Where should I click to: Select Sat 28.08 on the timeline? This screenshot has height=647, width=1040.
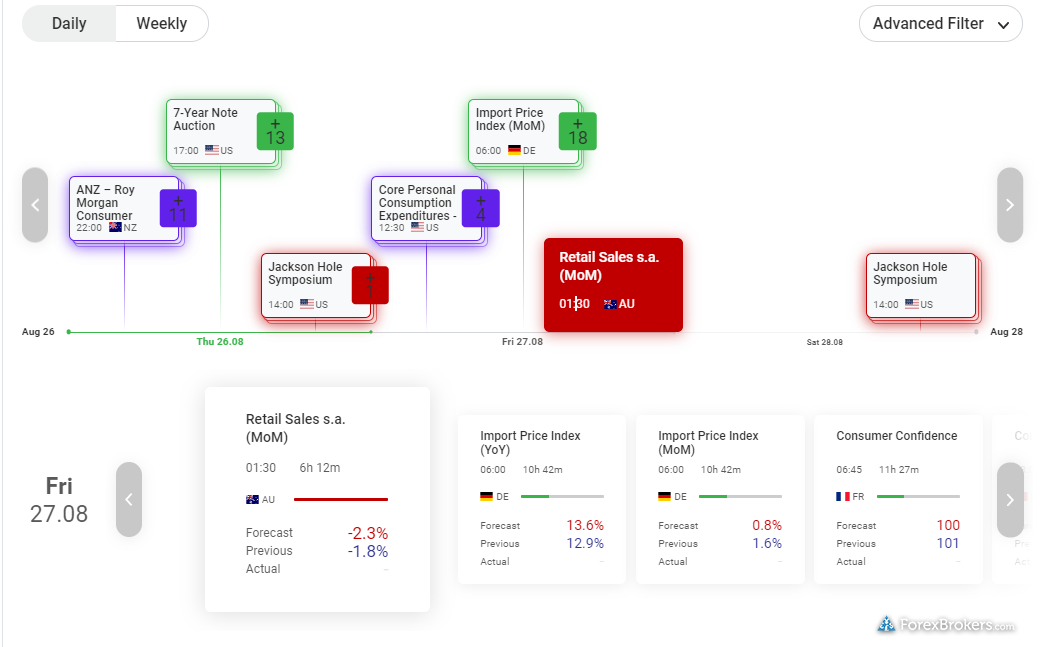click(824, 342)
